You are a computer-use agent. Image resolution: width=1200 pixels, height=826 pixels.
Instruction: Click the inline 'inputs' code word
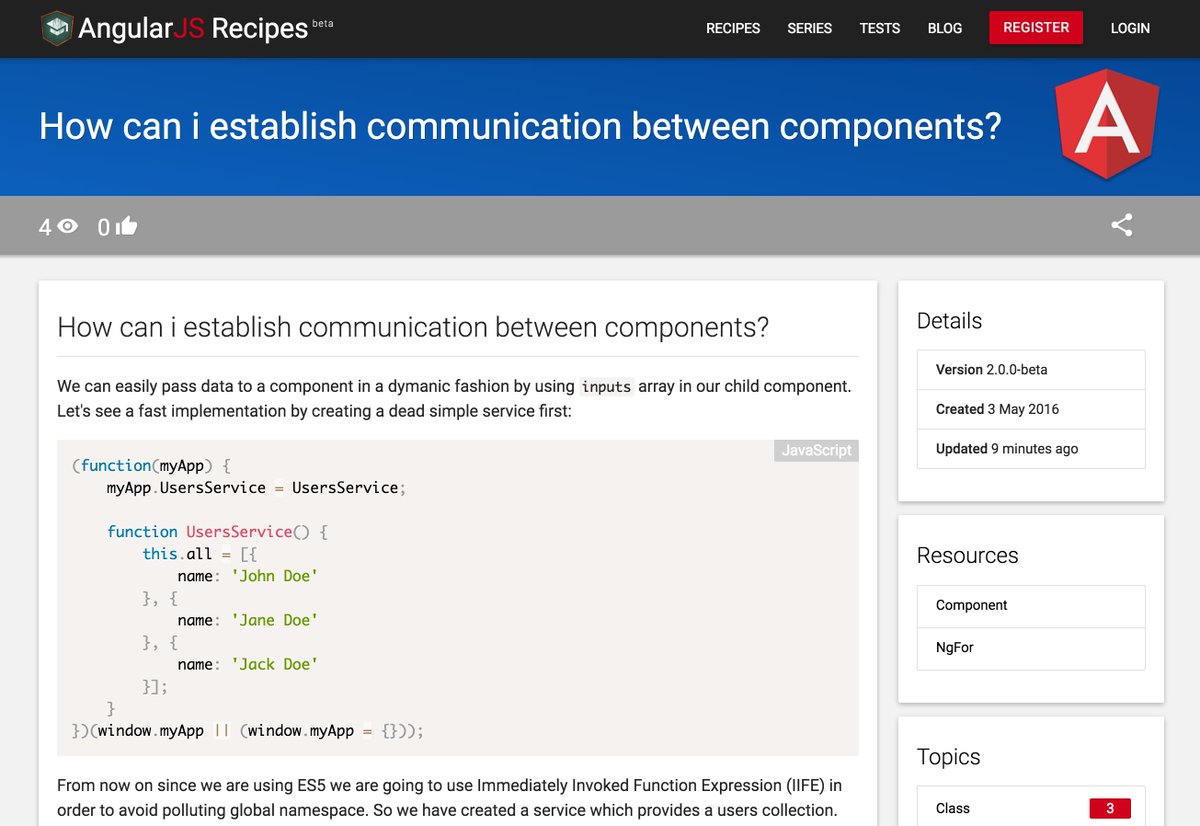pyautogui.click(x=606, y=387)
